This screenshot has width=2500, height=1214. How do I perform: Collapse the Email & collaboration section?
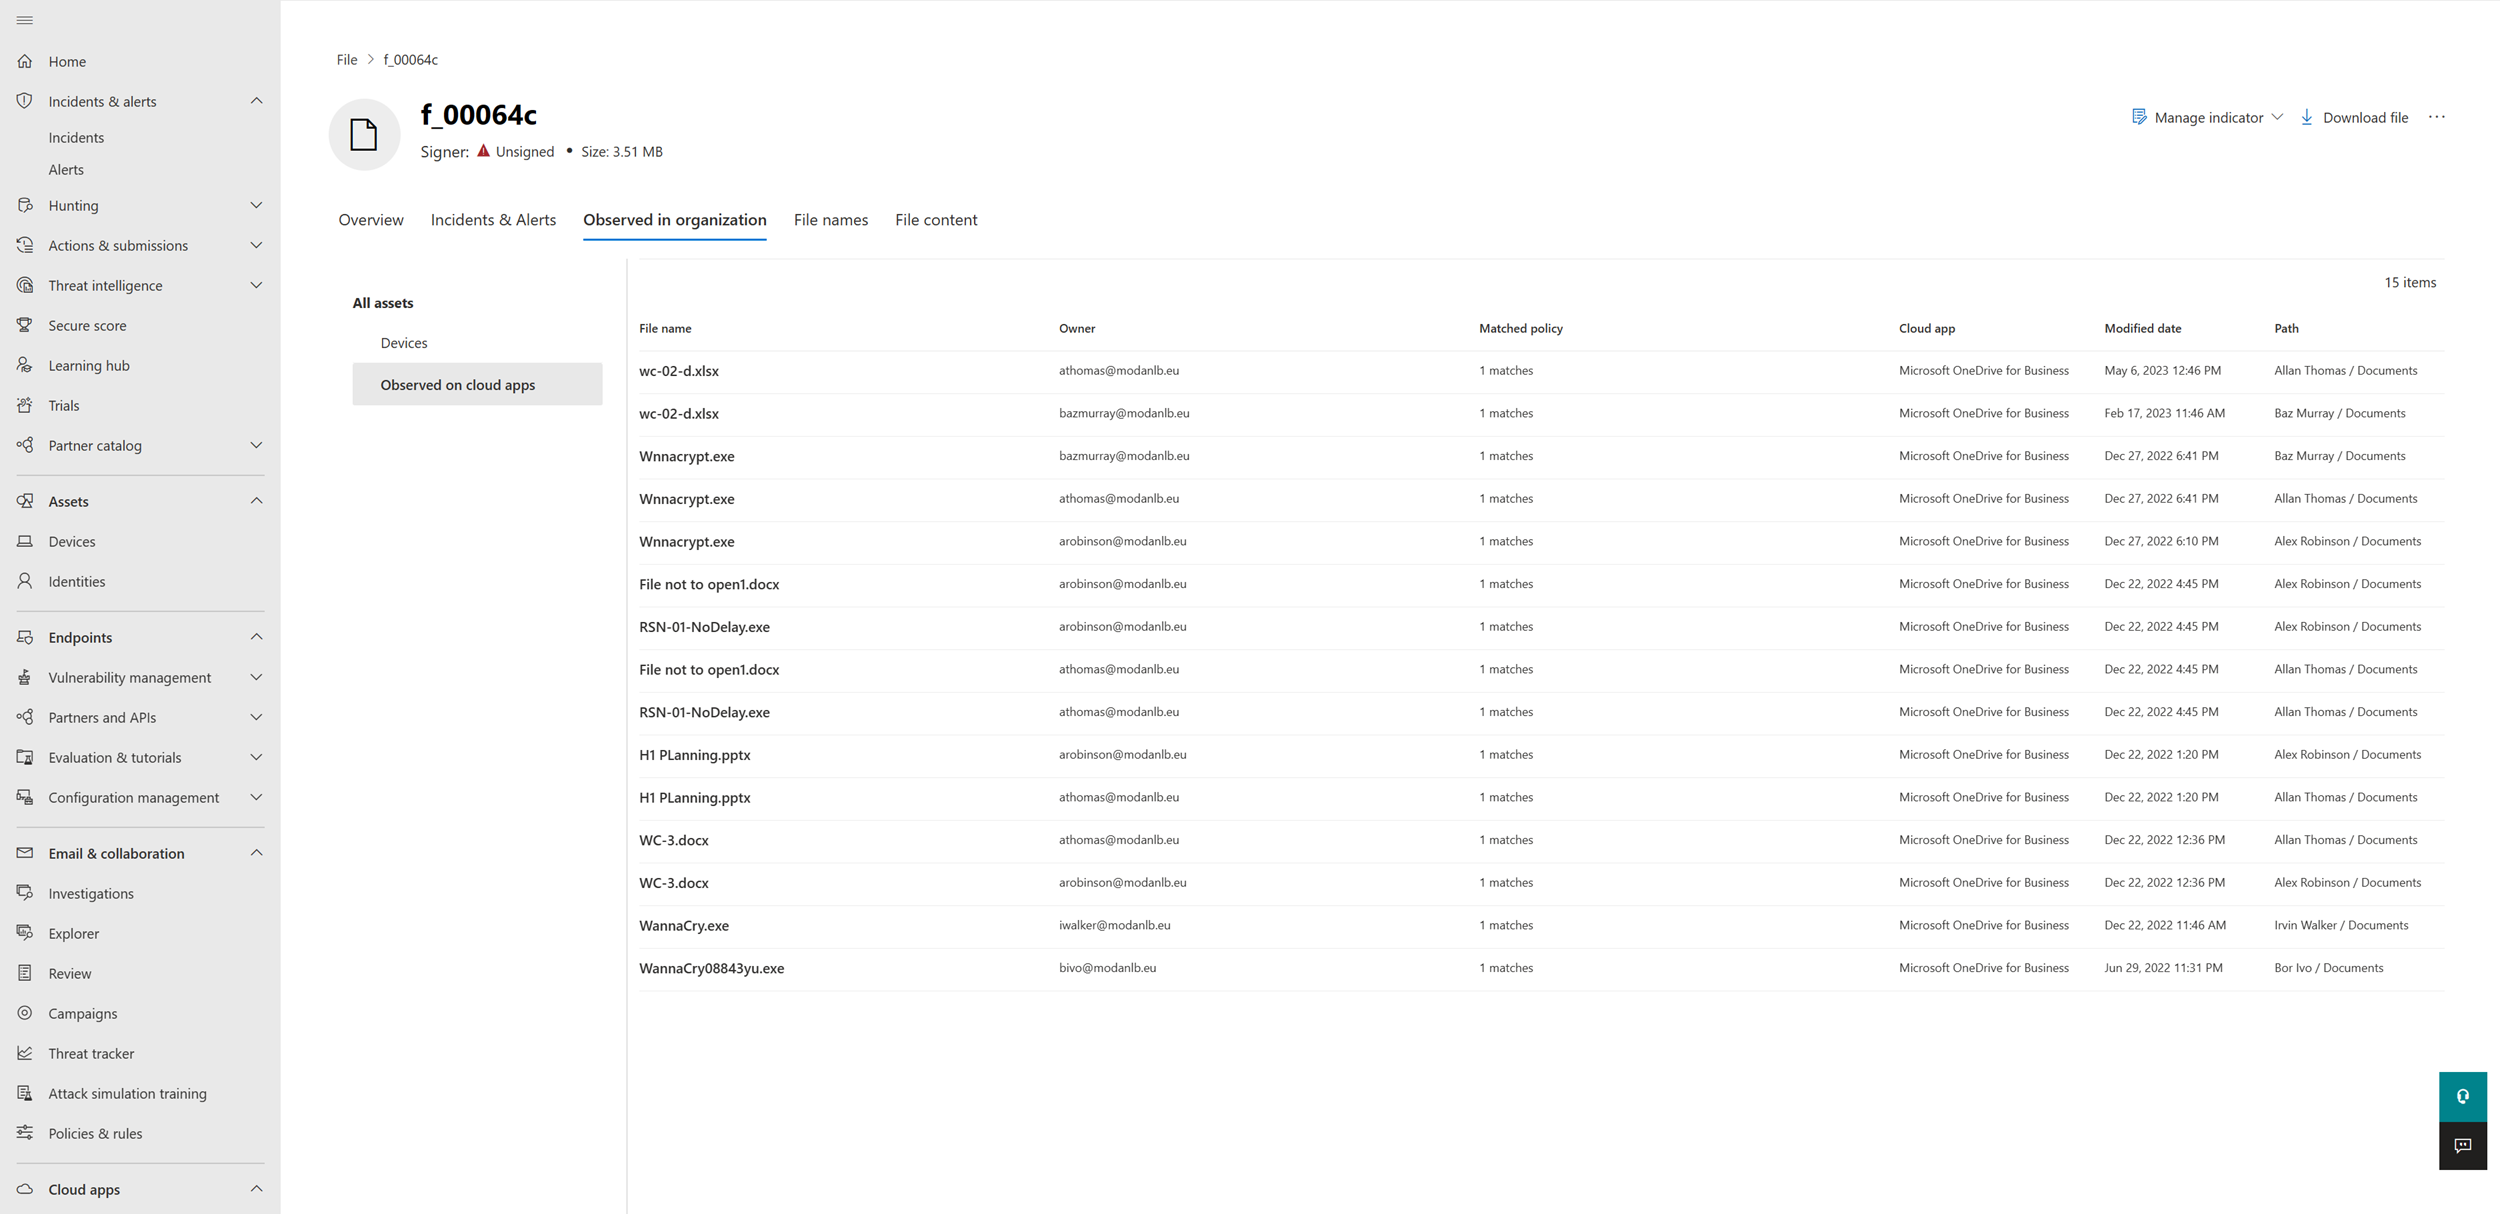(x=256, y=853)
